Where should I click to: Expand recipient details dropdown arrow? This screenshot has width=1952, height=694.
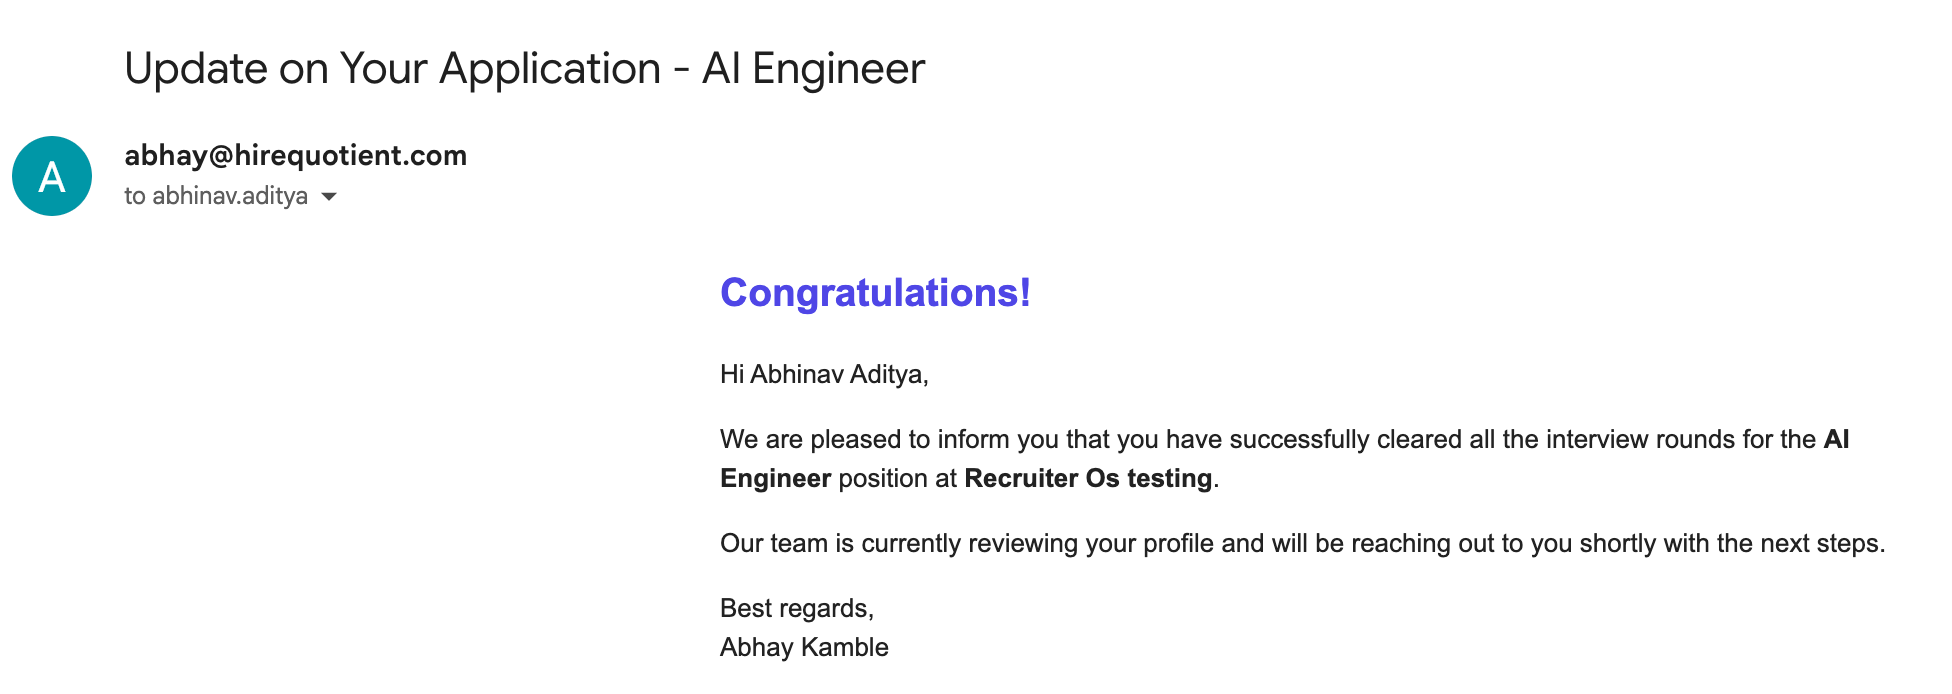[329, 196]
